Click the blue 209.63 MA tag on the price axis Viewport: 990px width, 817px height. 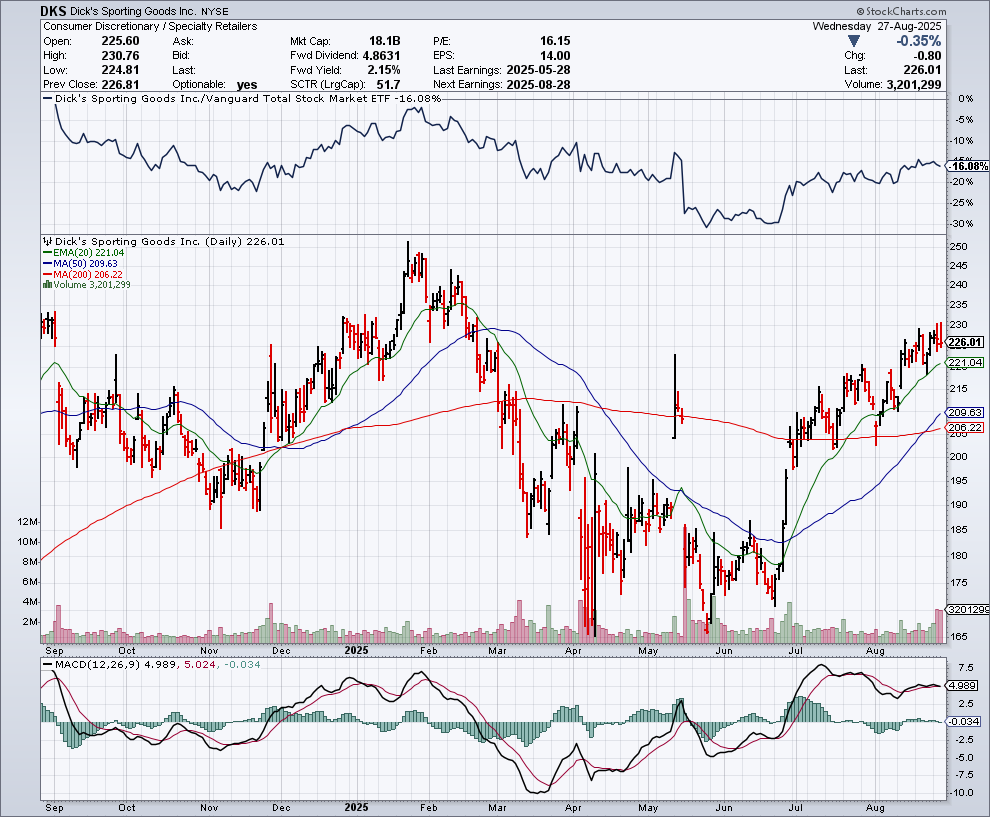coord(965,412)
